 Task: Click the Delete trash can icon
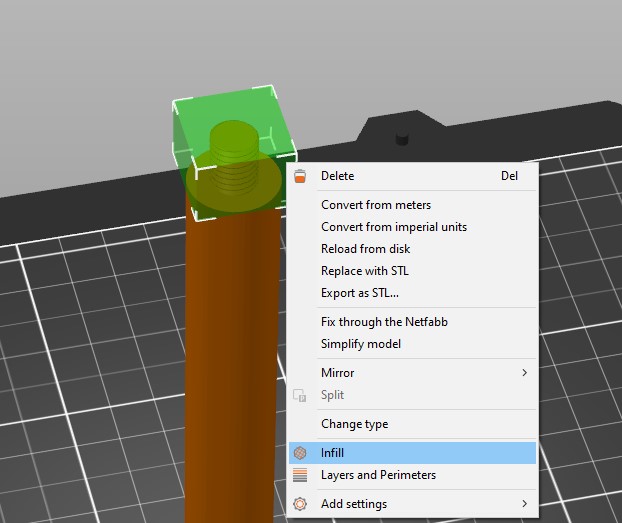pos(300,176)
